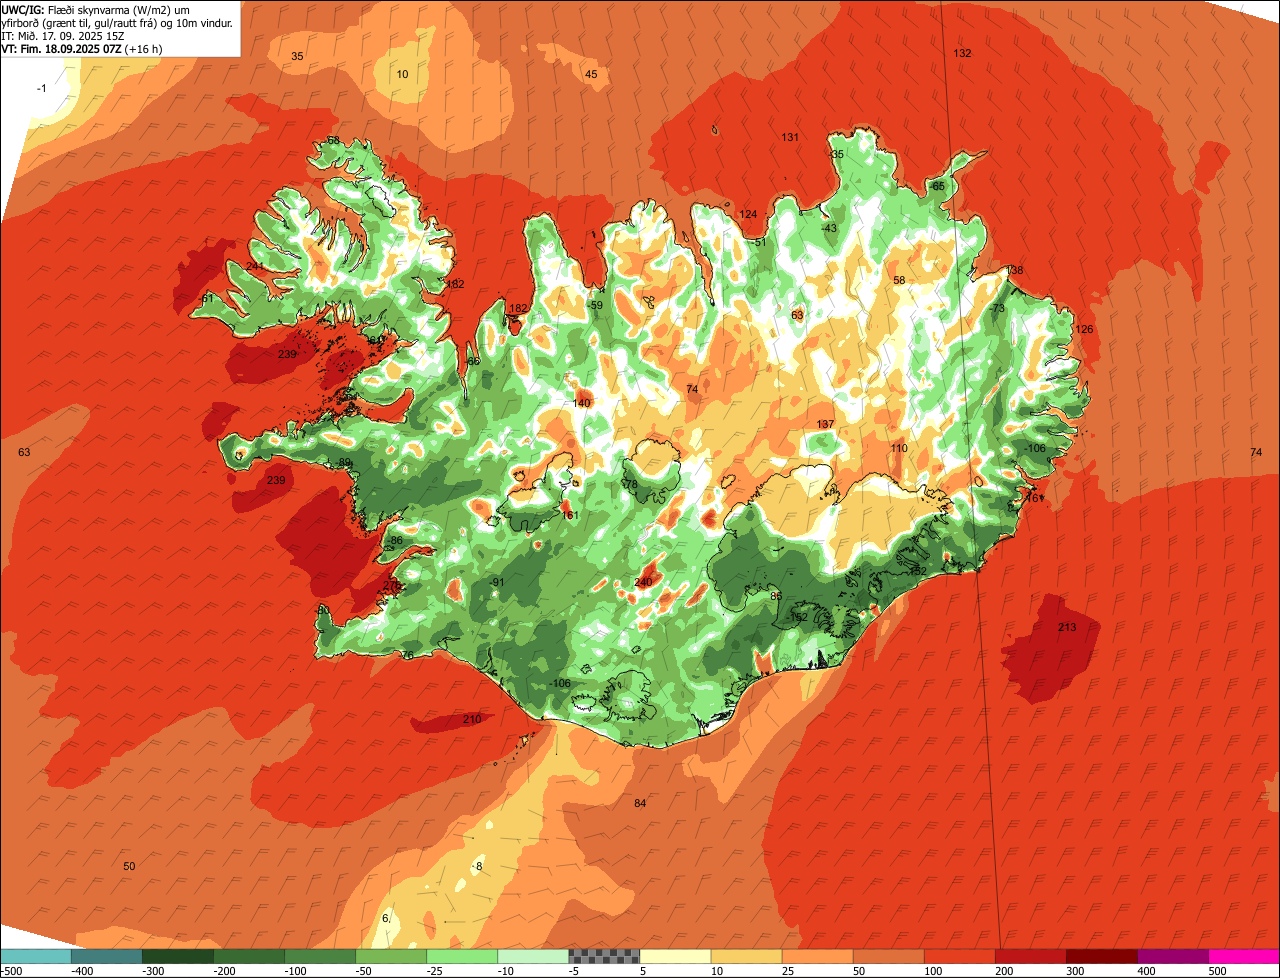Click the map value '-1' in the top-left sea

pos(42,88)
